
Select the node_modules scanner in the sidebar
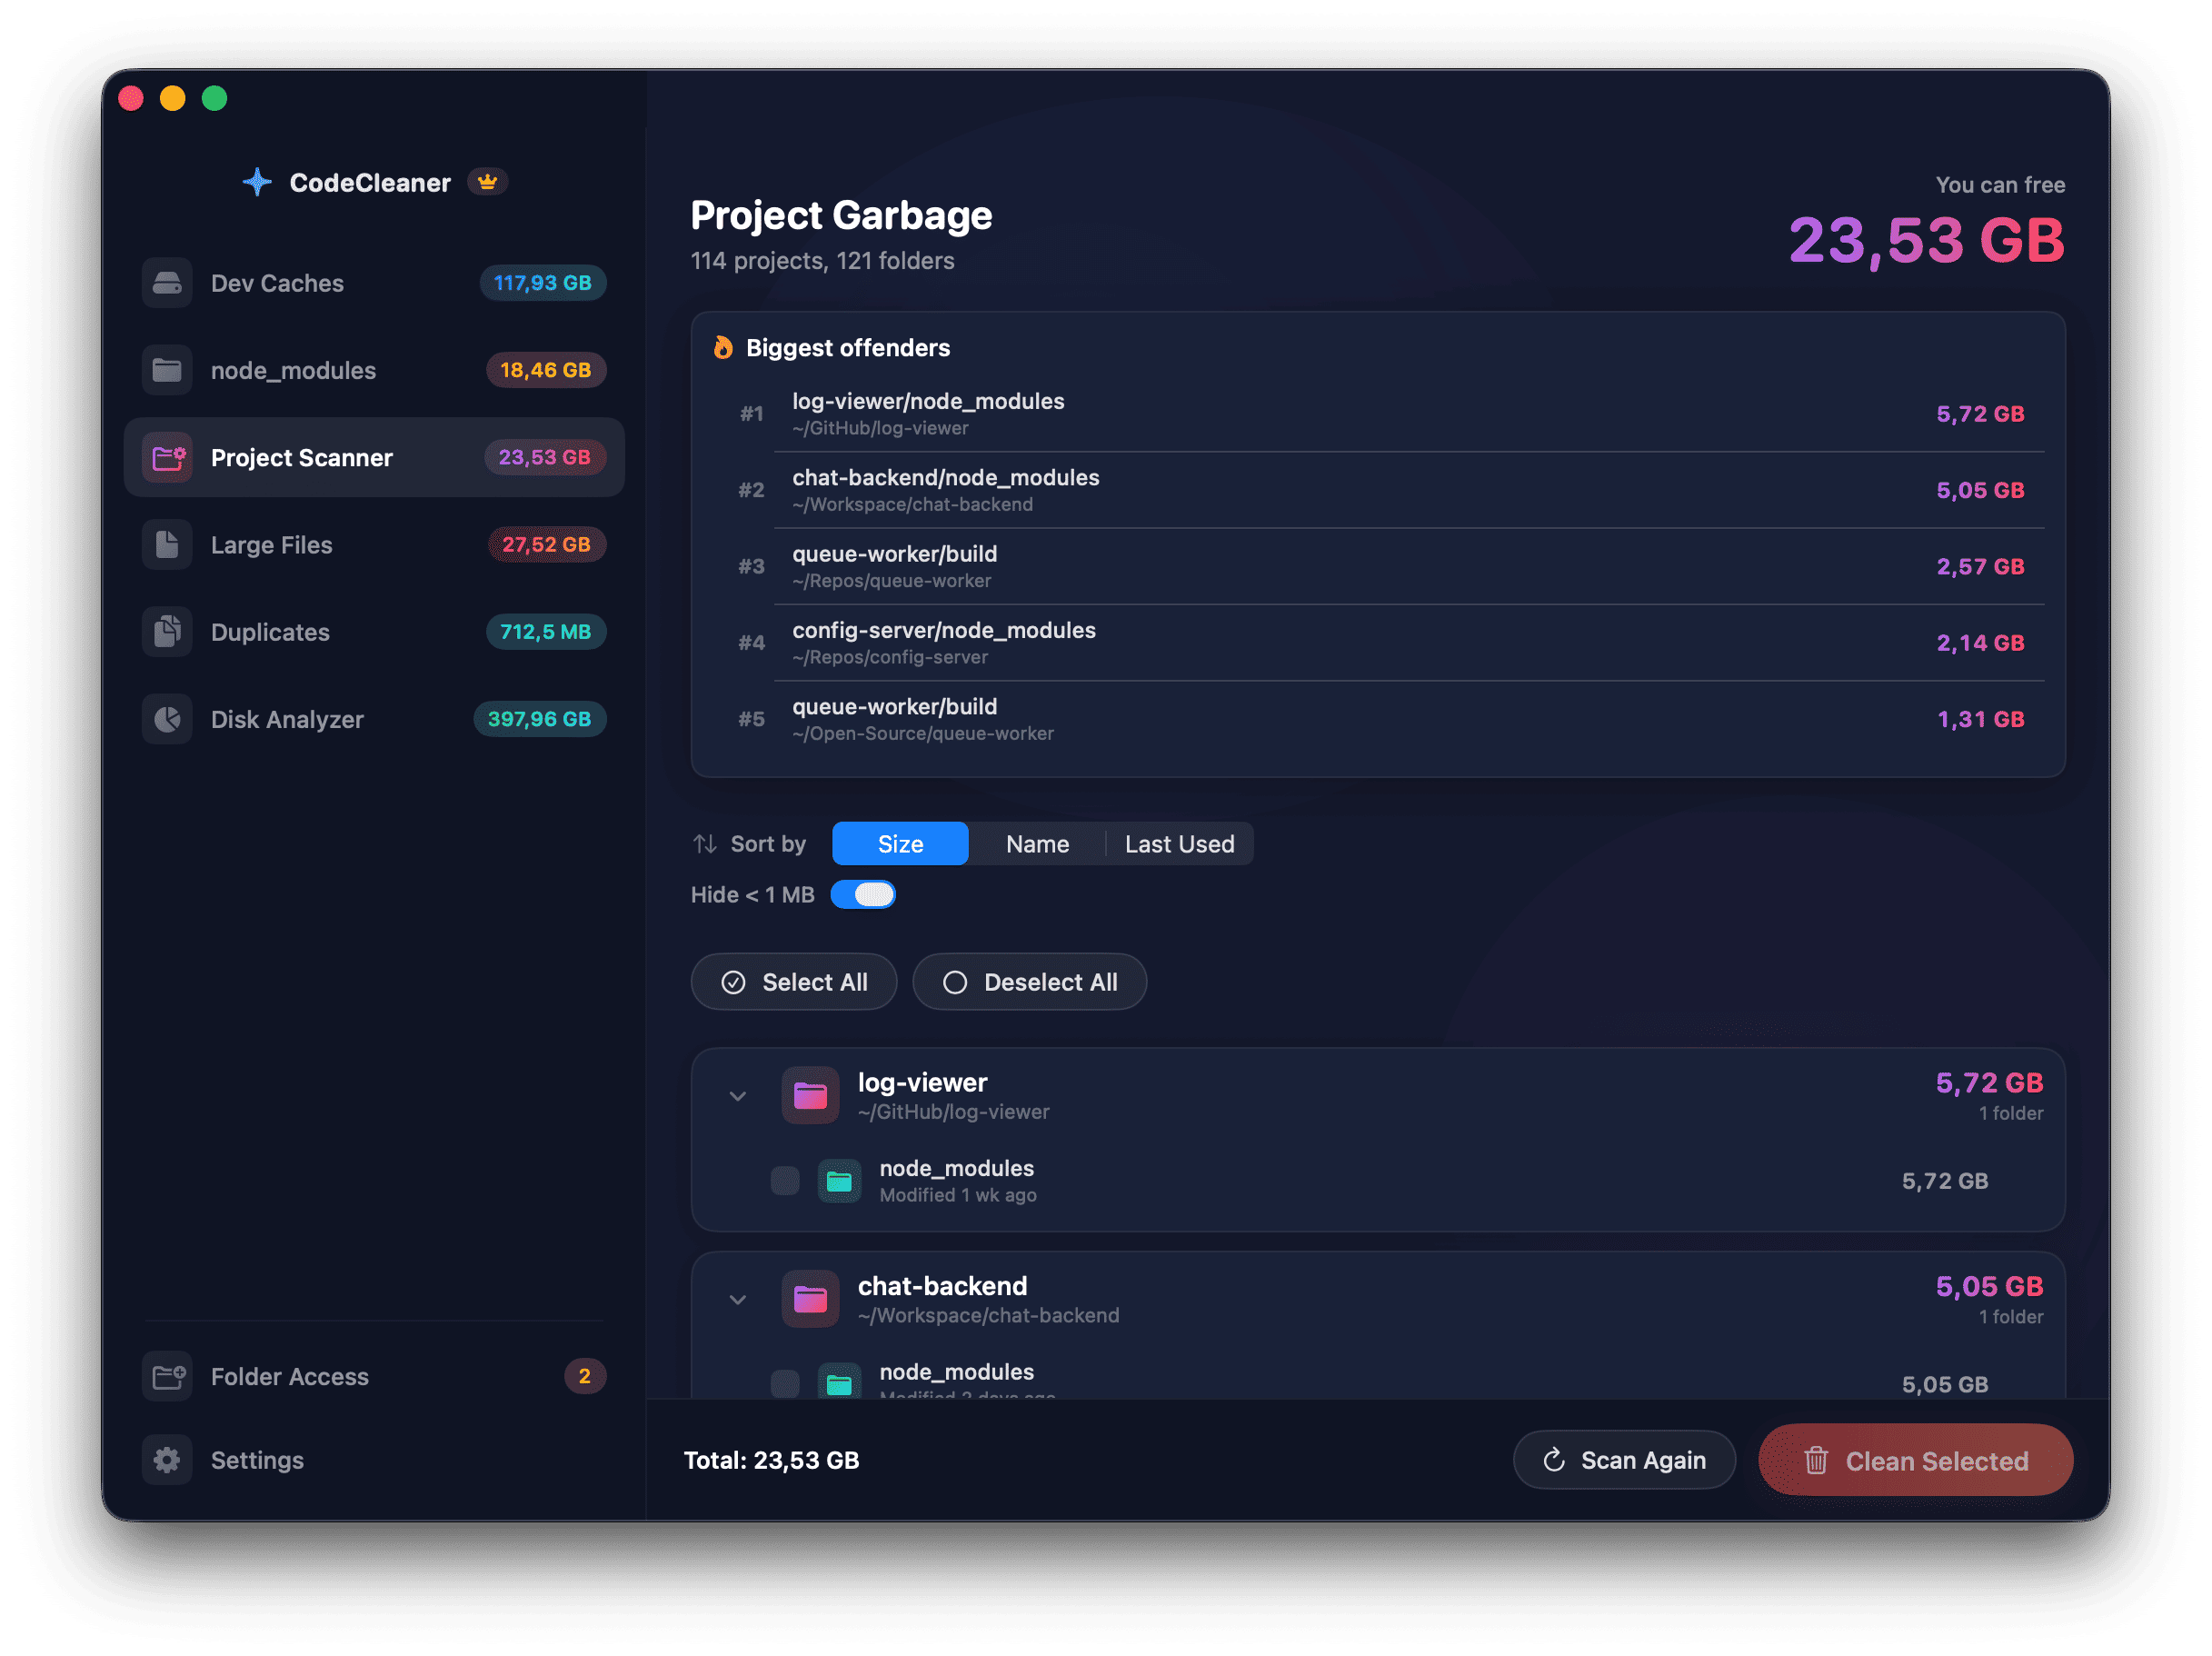(x=294, y=370)
